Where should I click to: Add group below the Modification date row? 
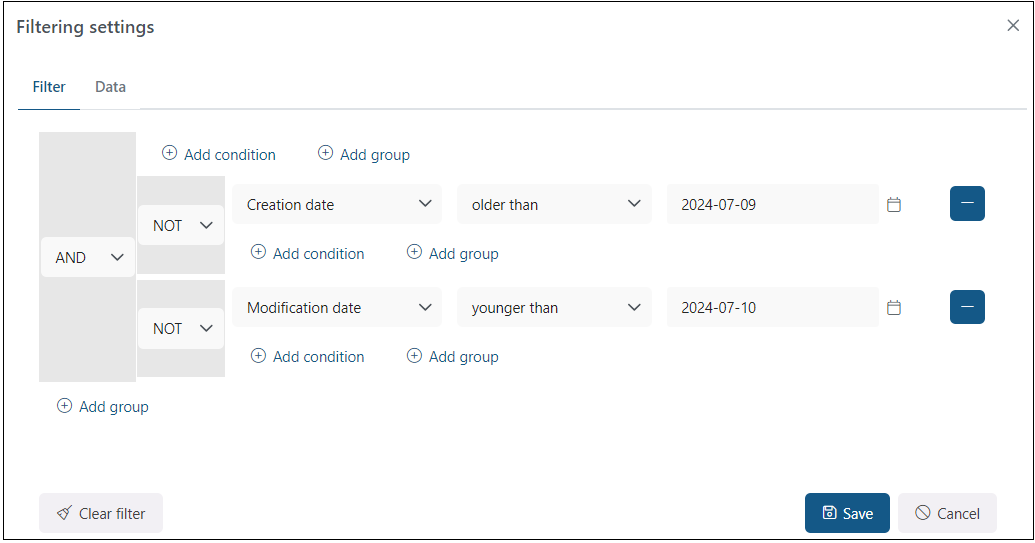pos(453,356)
